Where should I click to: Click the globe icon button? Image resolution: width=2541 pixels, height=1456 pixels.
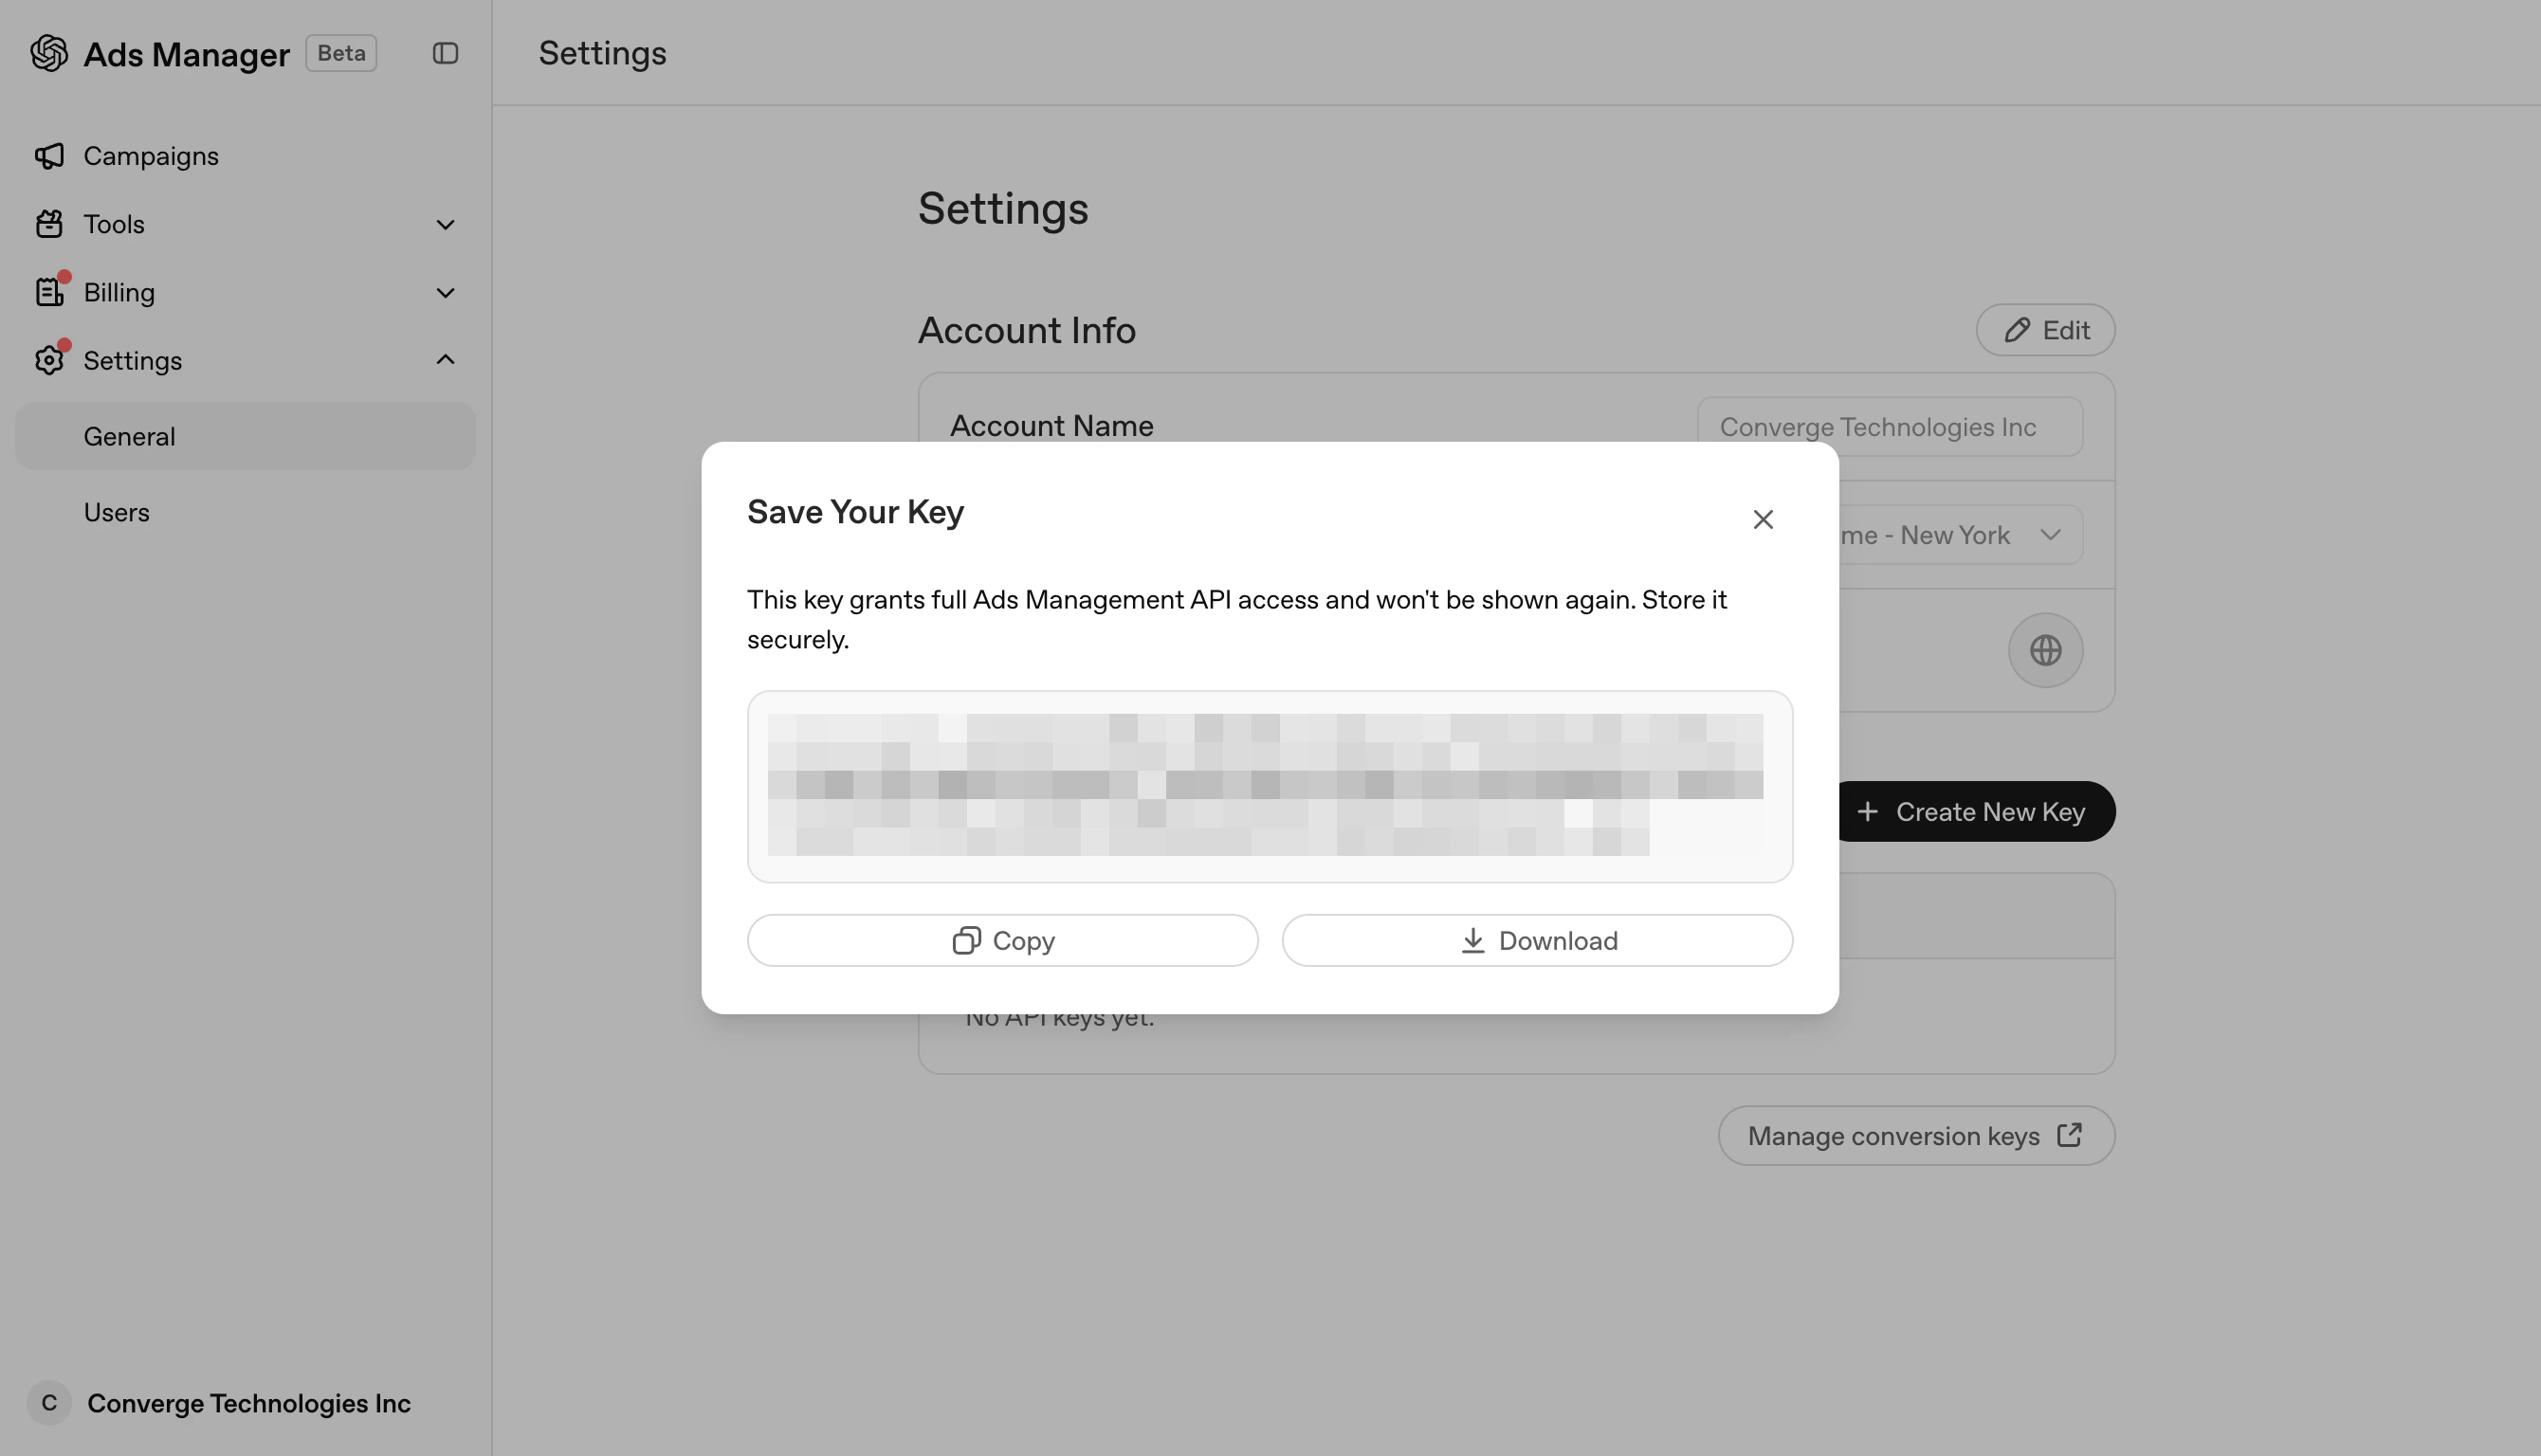point(2045,650)
